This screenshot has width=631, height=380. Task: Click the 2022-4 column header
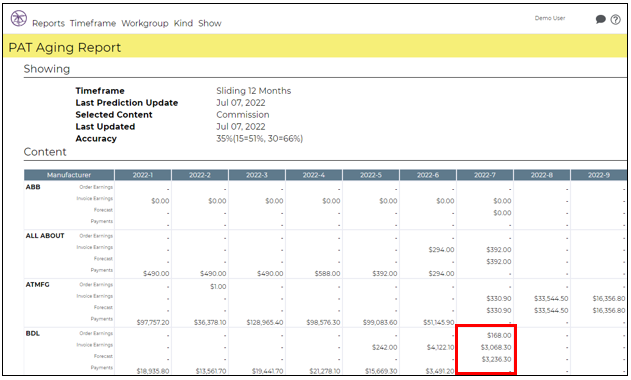coord(314,175)
